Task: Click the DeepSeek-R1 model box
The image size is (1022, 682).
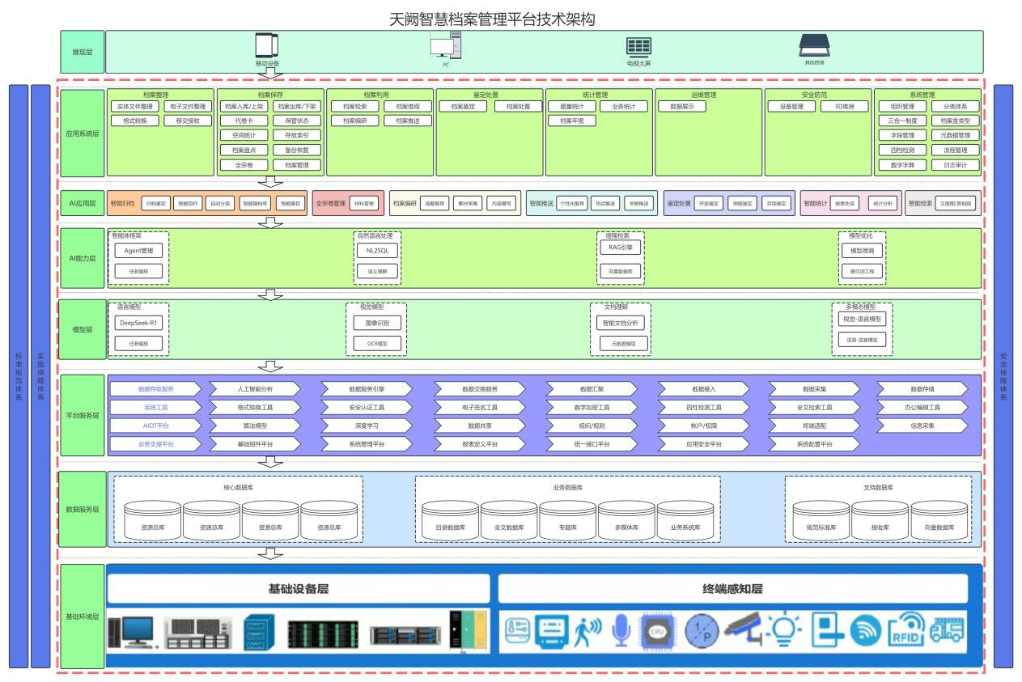Action: [138, 323]
